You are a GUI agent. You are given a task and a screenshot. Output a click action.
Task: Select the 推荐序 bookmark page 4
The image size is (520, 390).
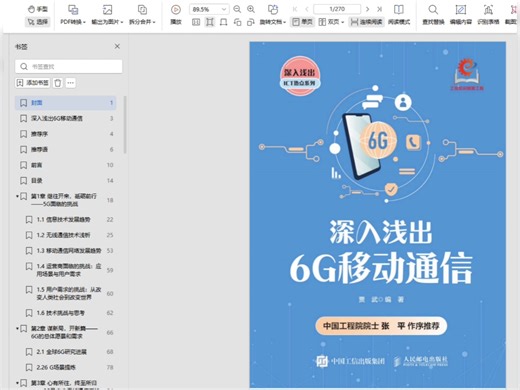pyautogui.click(x=66, y=134)
